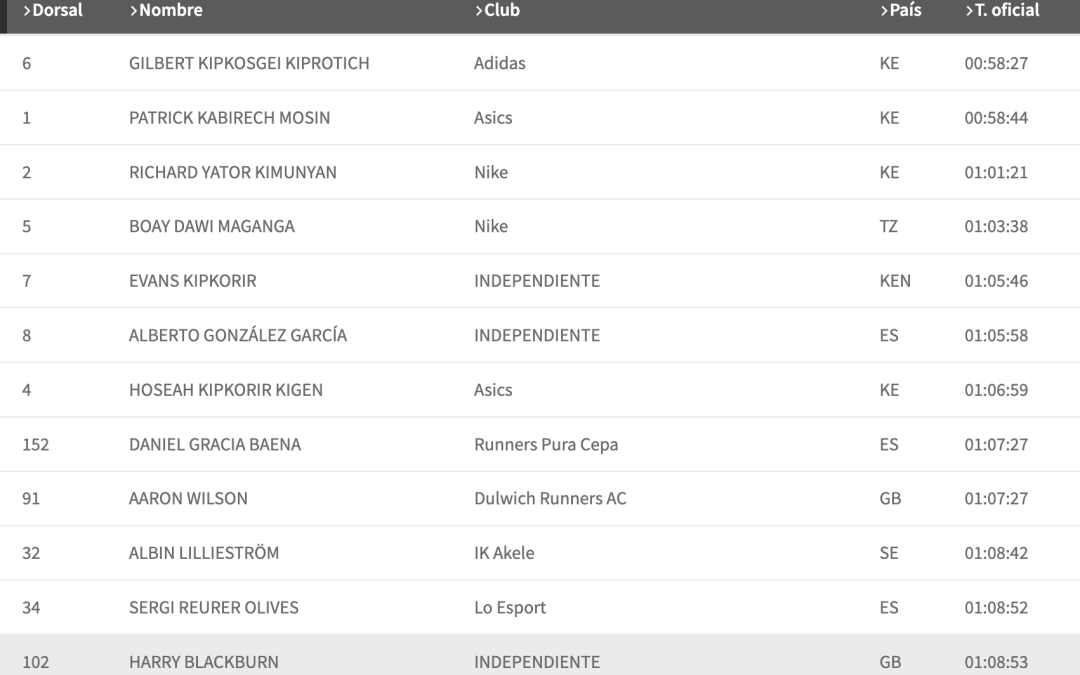1080x675 pixels.
Task: Select Aaron Wilson's row
Action: tap(188, 498)
